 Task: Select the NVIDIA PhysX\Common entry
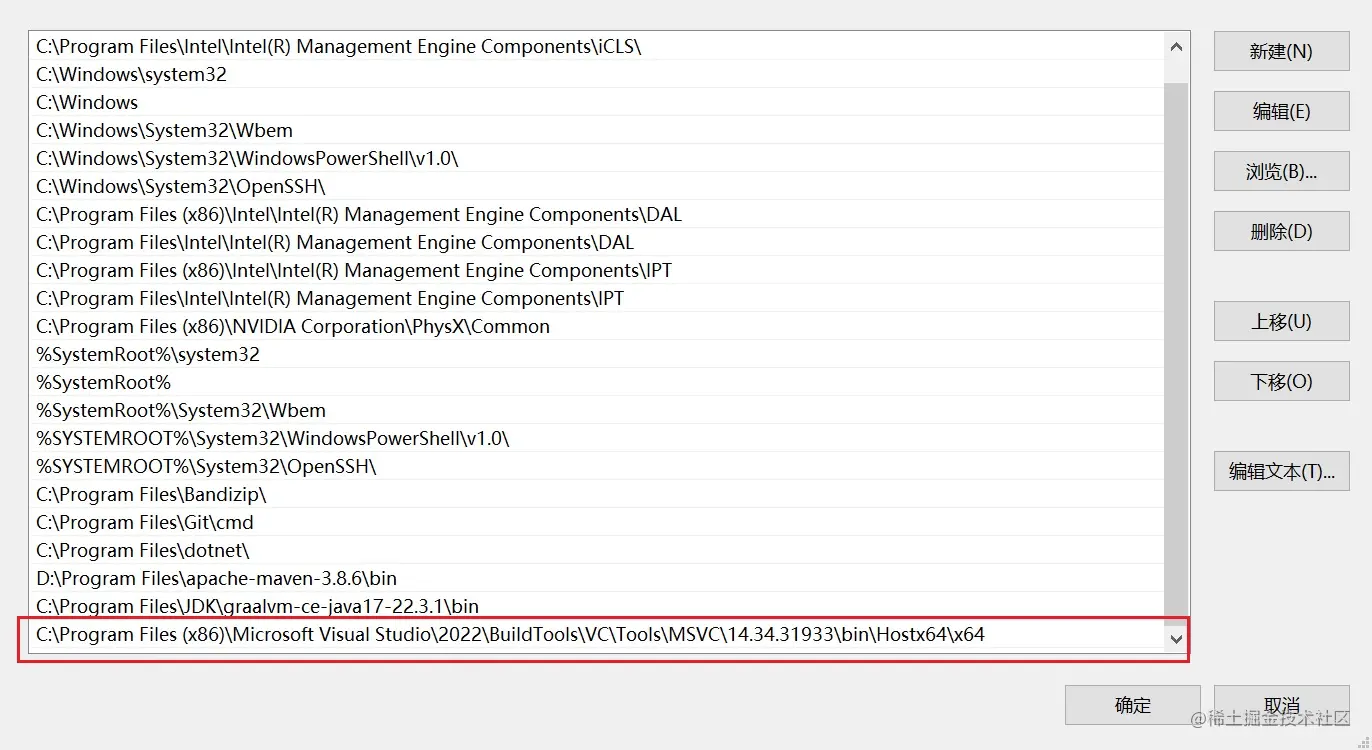[597, 326]
